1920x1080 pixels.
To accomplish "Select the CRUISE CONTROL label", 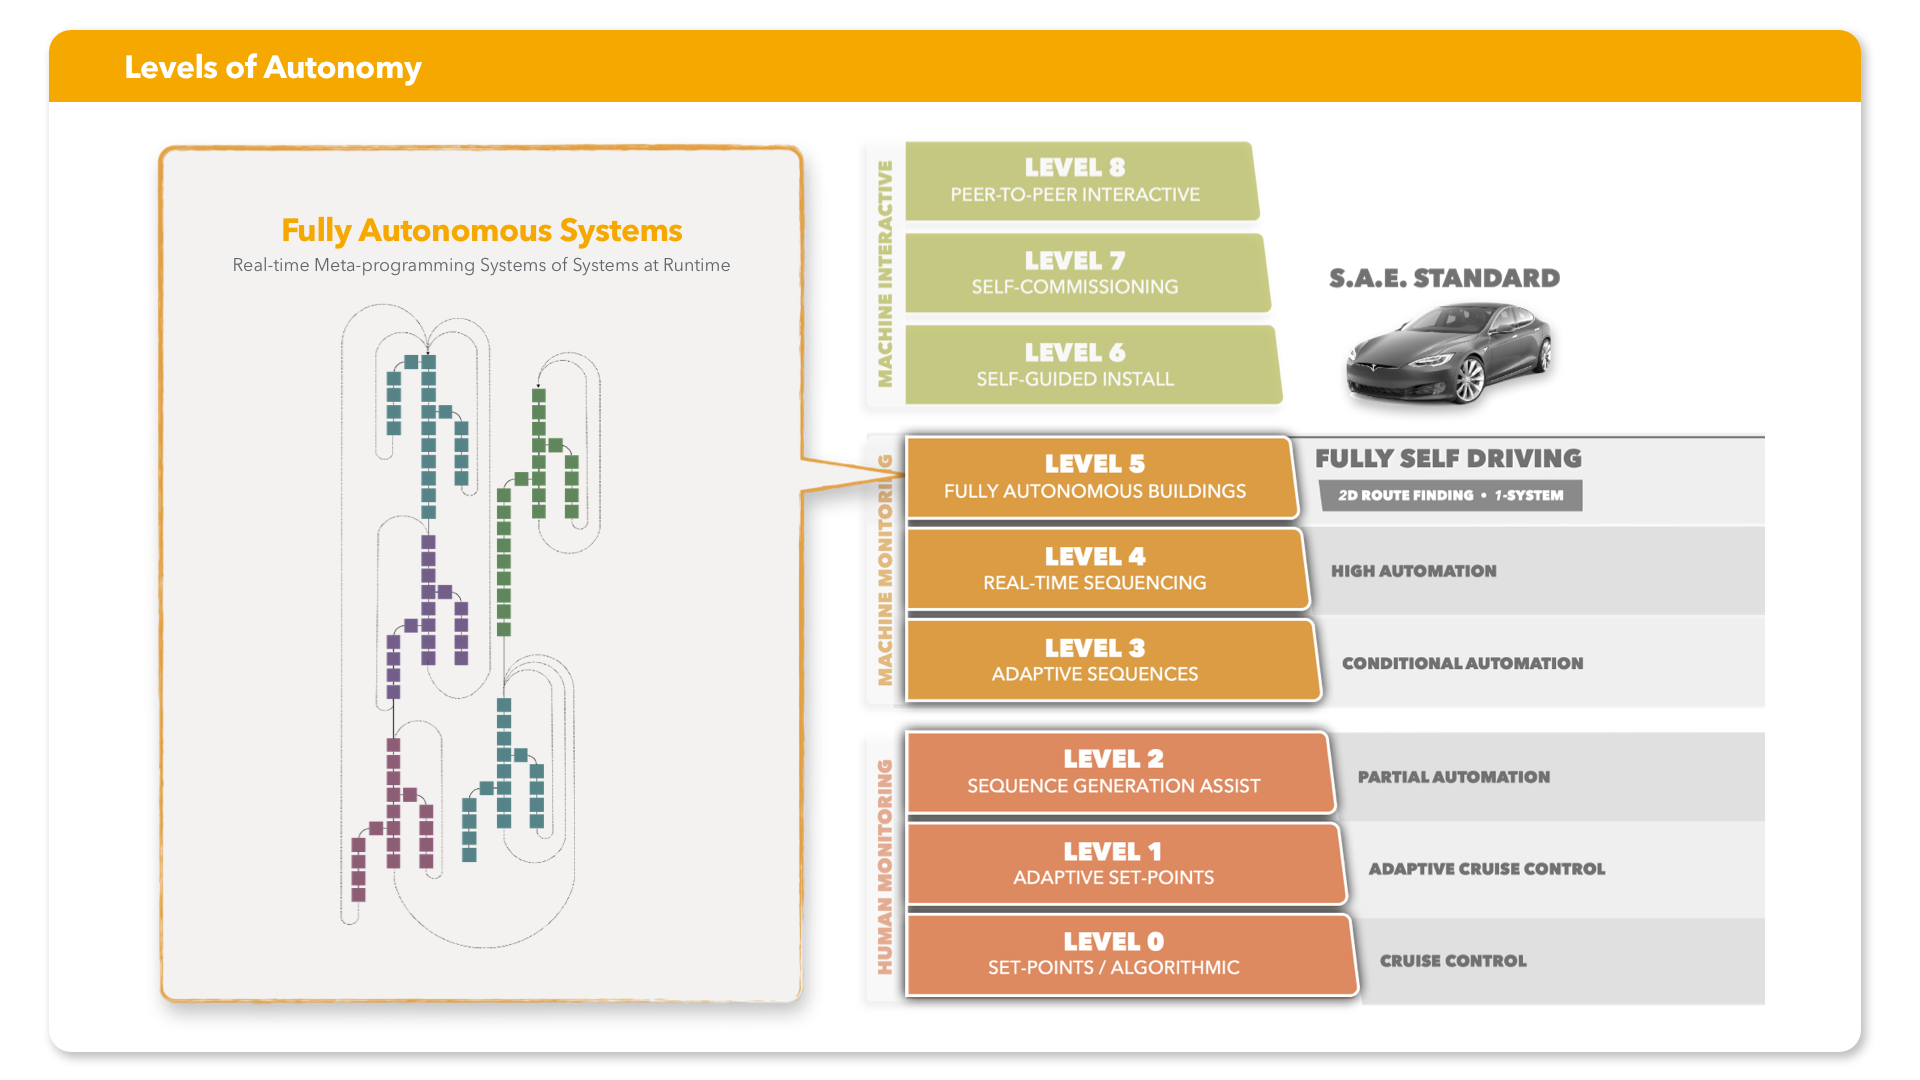I will tap(1453, 961).
